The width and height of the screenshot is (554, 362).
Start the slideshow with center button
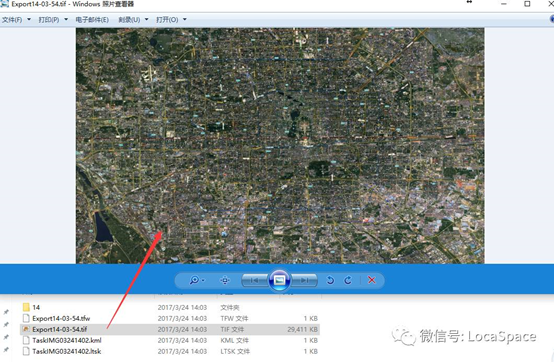tap(279, 280)
